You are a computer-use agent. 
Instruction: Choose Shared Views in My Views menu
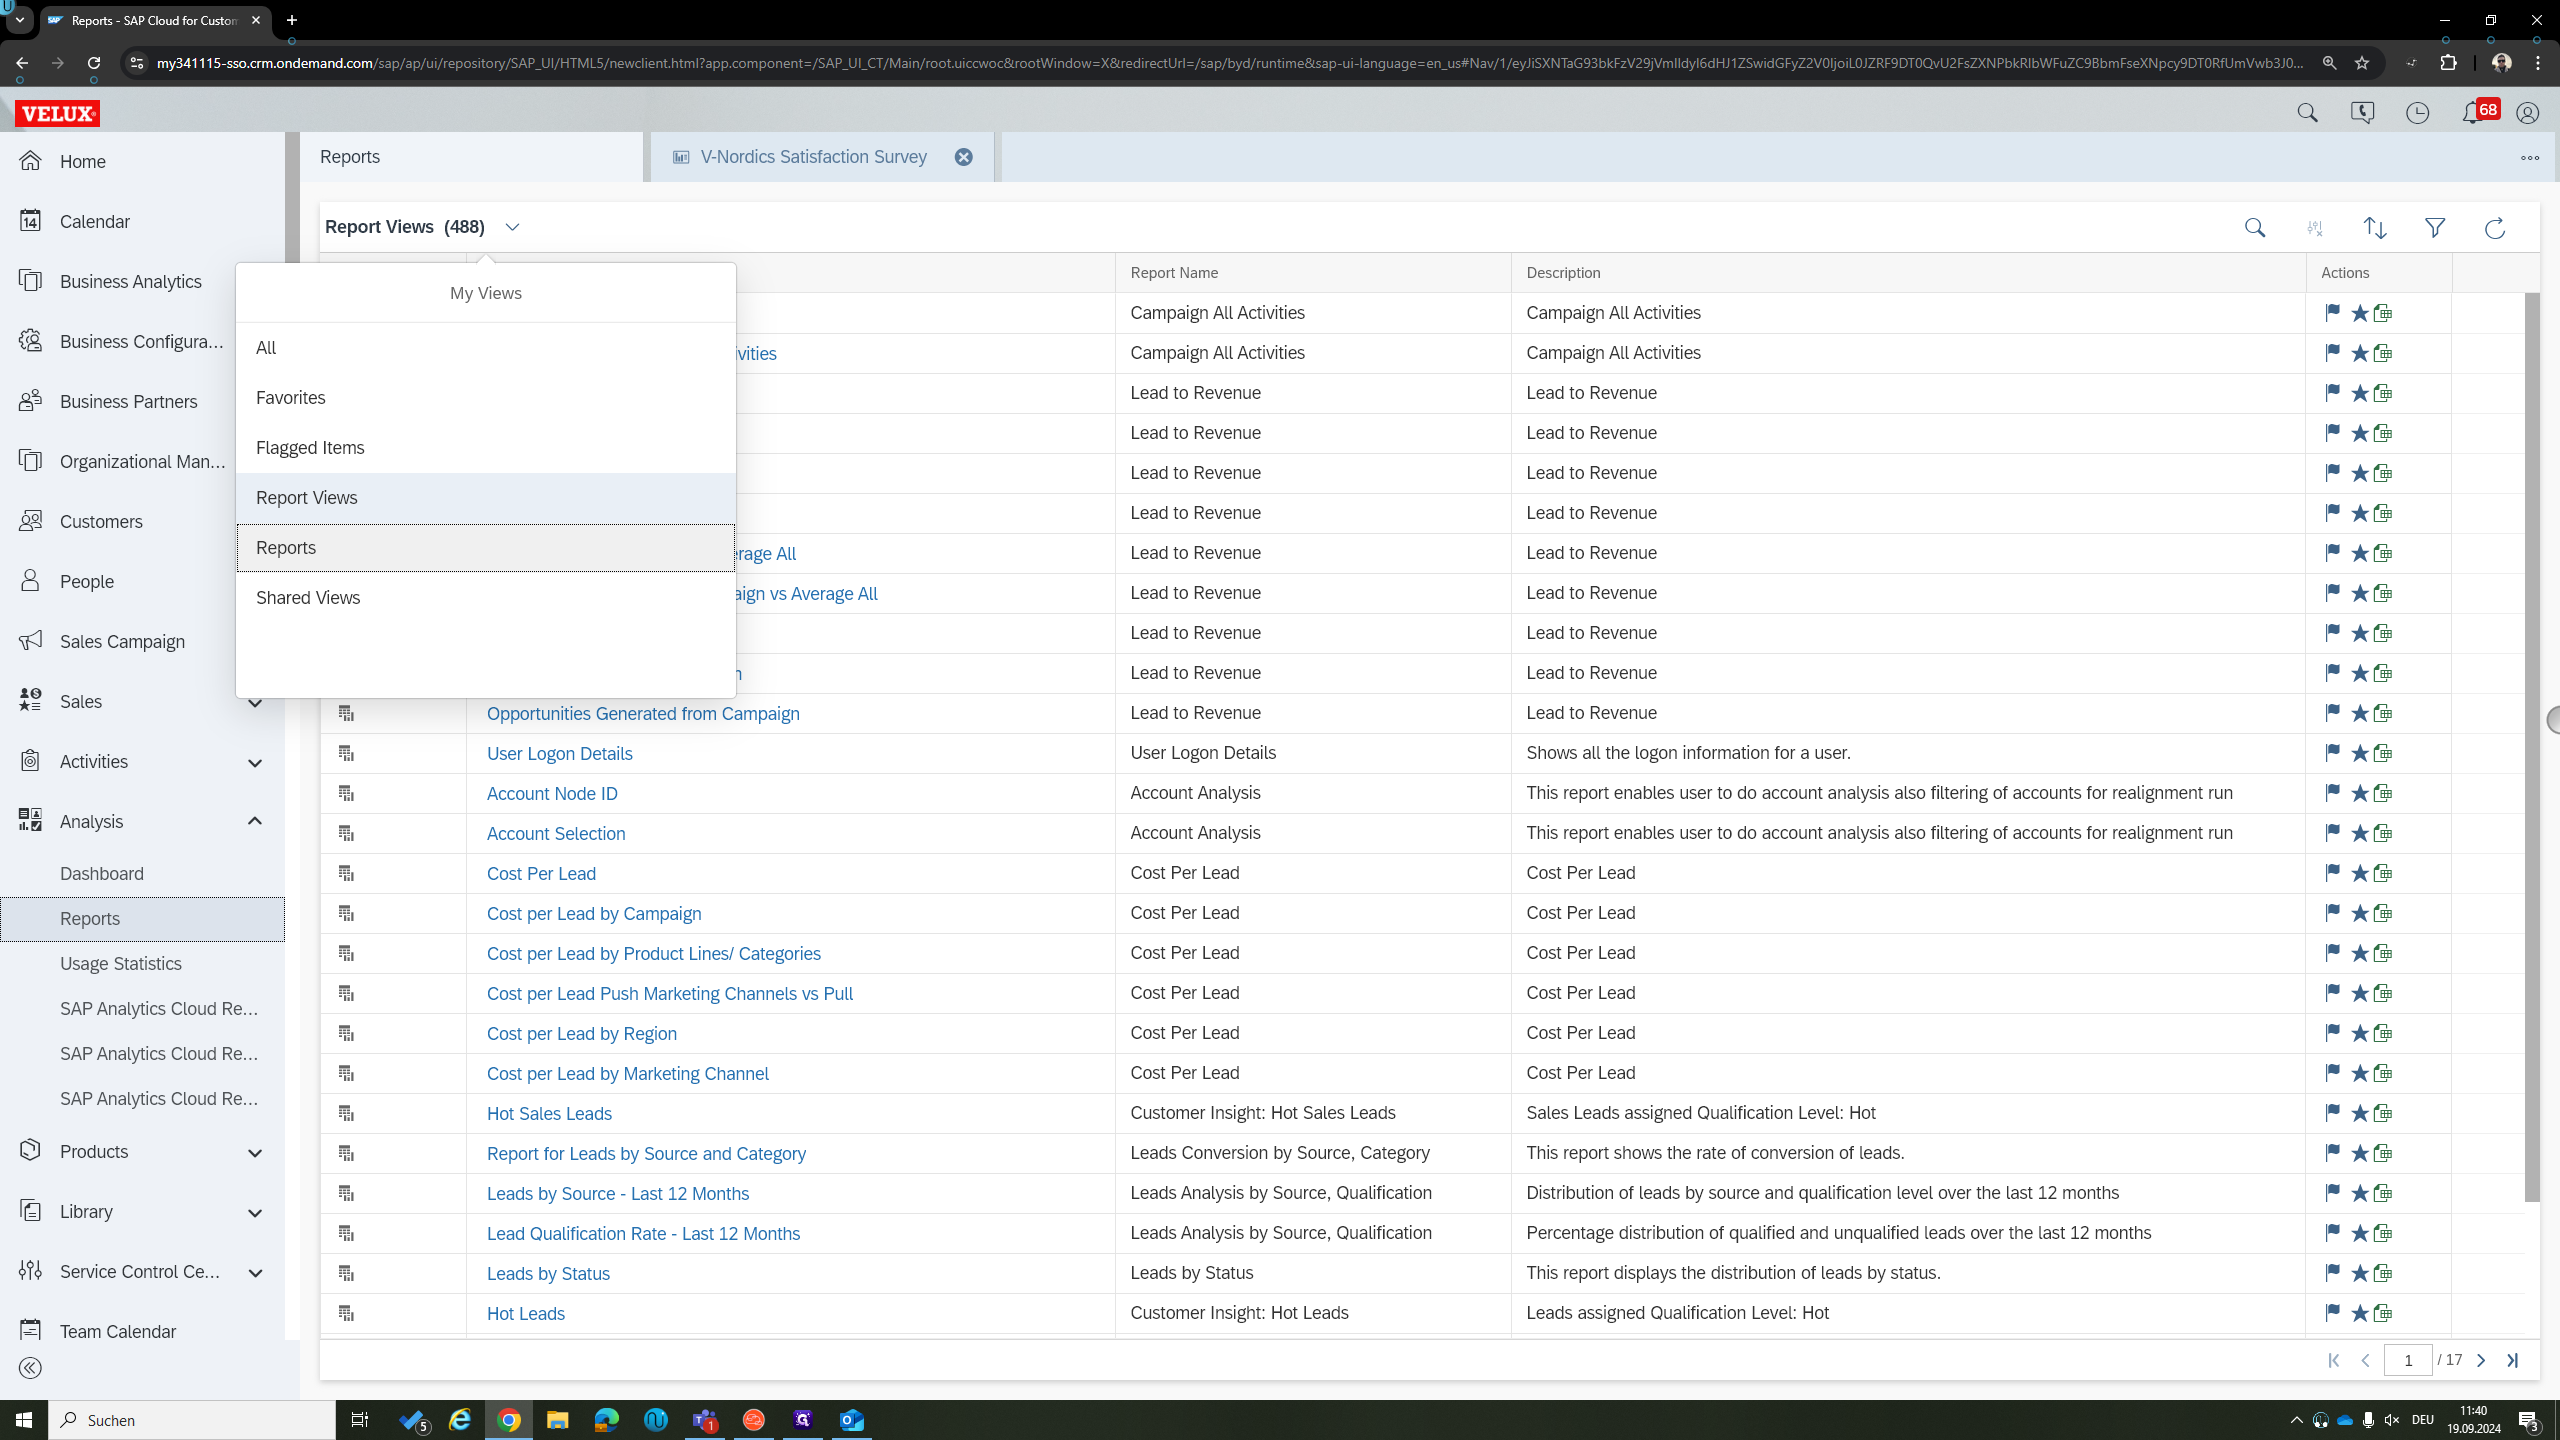tap(486, 598)
